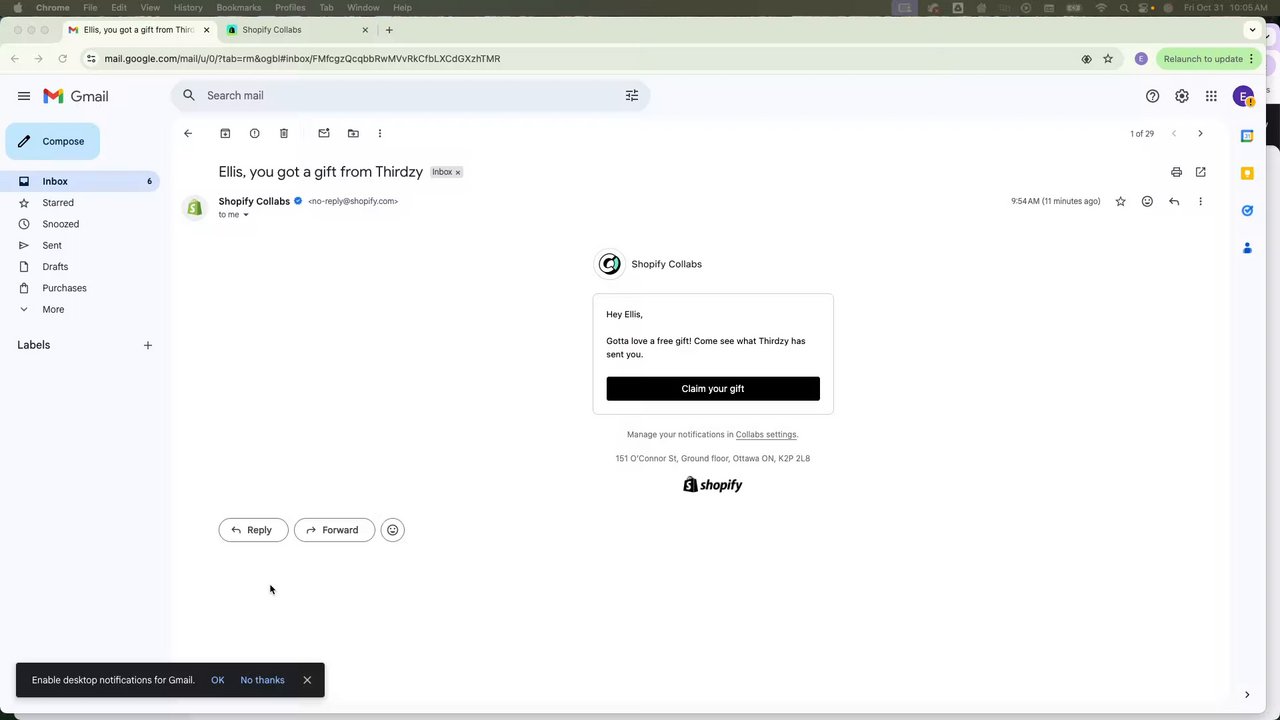
Task: Click the Claim your gift button
Action: 713,389
